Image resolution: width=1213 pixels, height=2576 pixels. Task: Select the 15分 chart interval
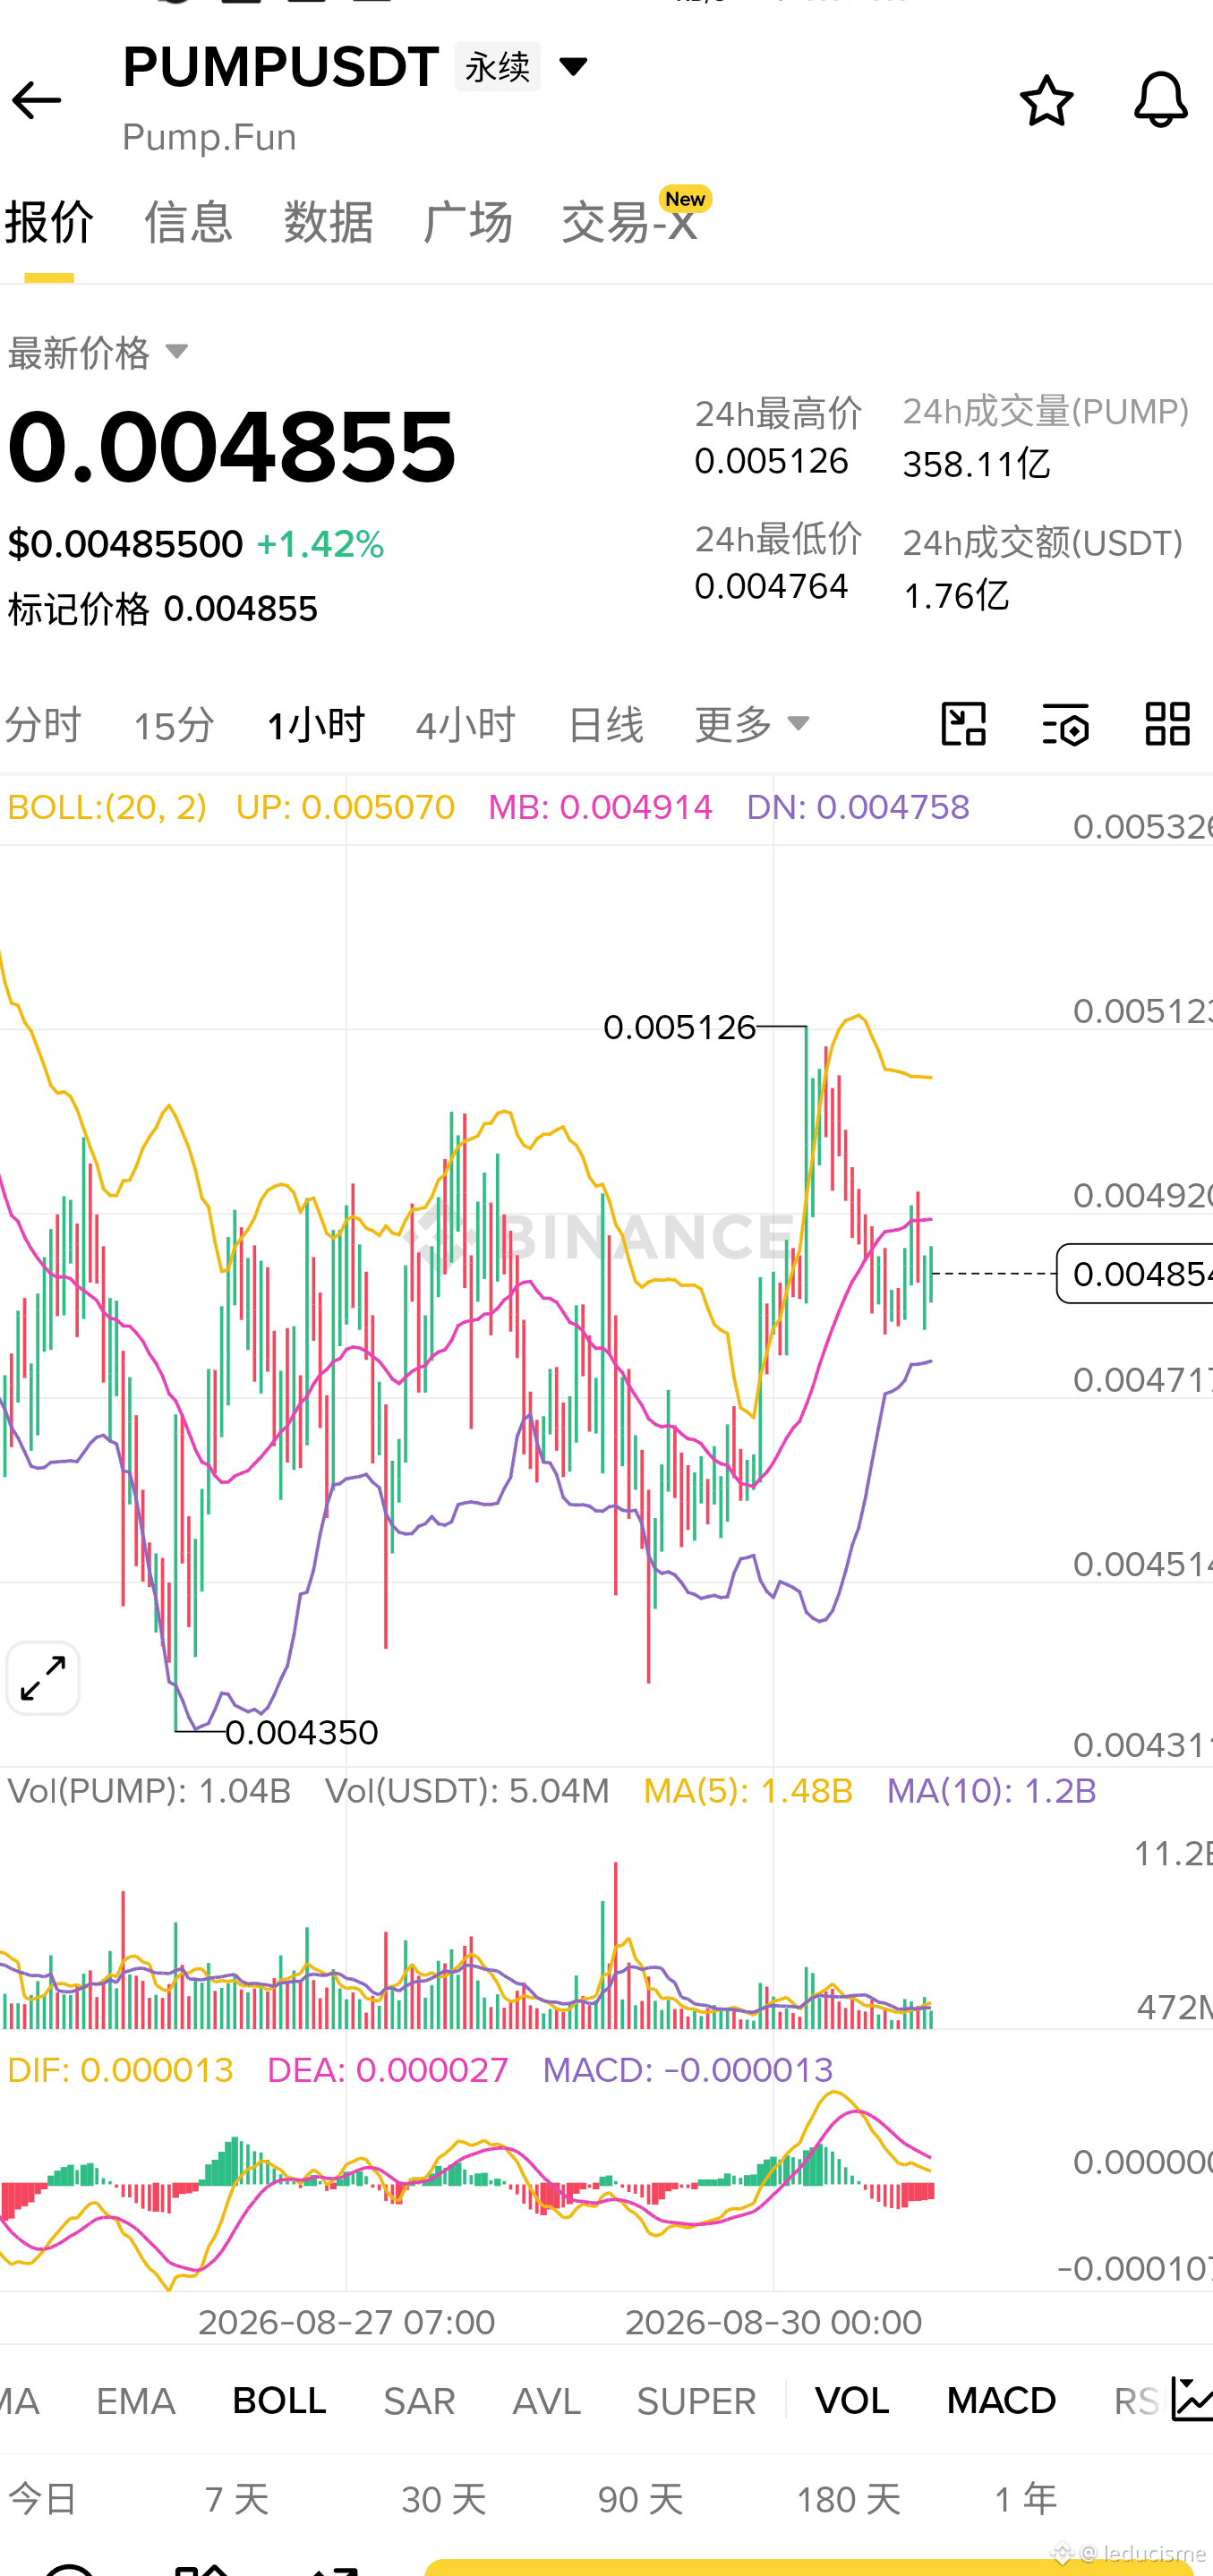(174, 724)
